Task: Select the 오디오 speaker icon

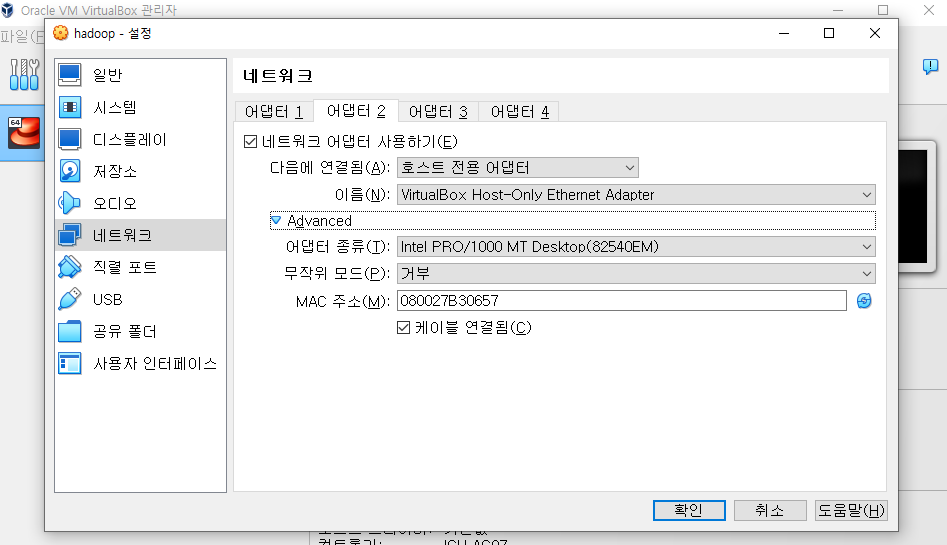Action: (69, 203)
